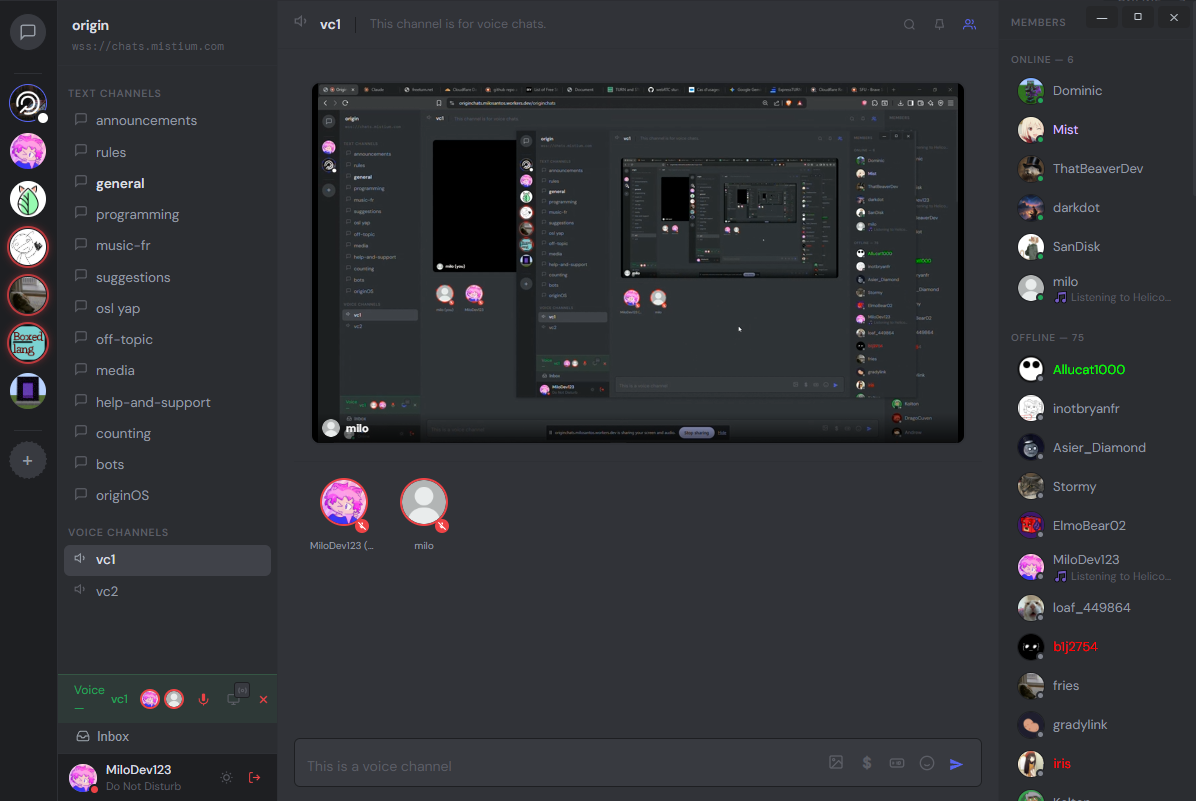Open the media channel
Screen dimensions: 1196x801
tap(167, 371)
